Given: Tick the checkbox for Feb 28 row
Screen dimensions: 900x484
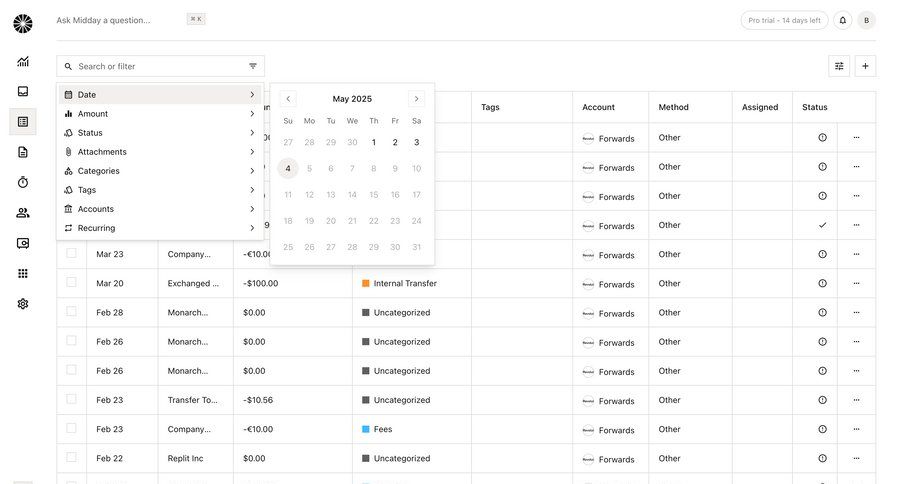Looking at the screenshot, I should 71,311.
